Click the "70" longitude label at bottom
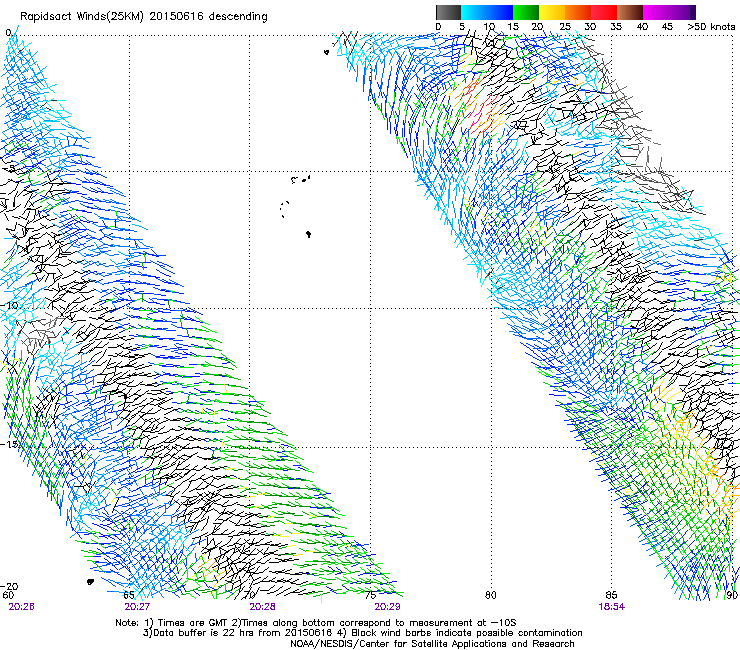Screen dimensions: 740x650 [x=250, y=595]
